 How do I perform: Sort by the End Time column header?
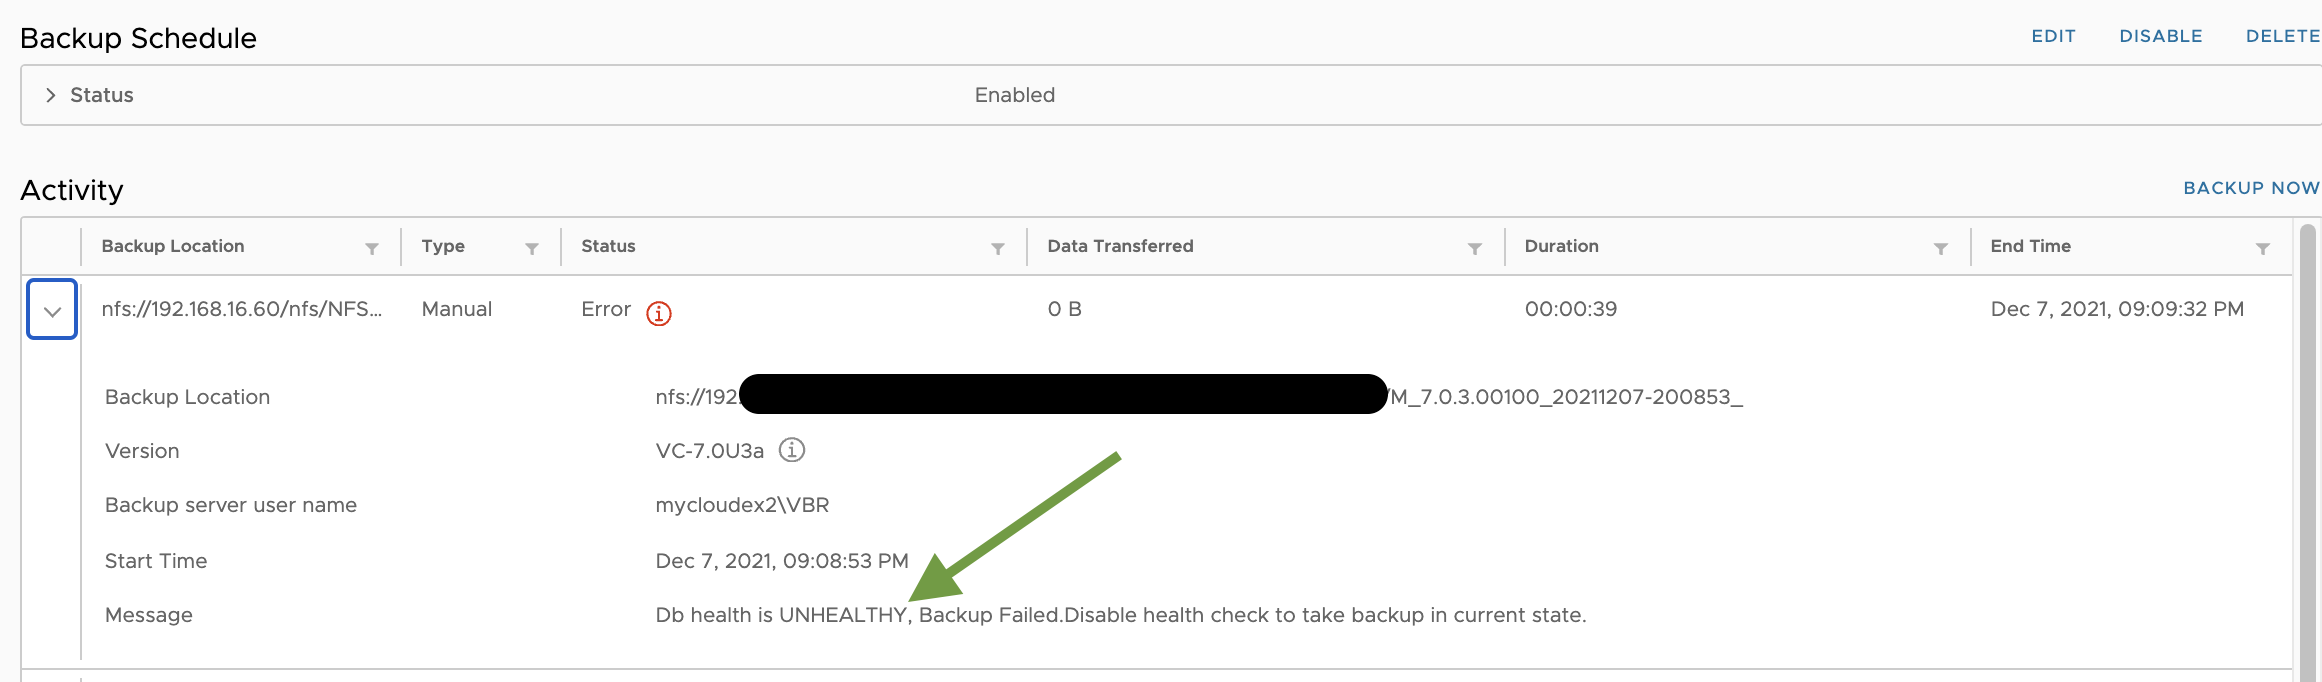pyautogui.click(x=2031, y=246)
